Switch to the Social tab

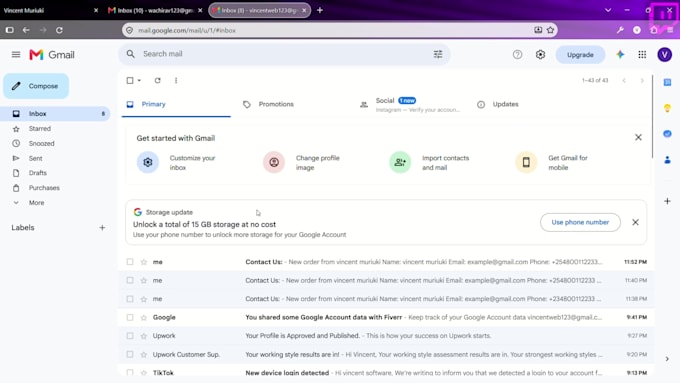[410, 105]
